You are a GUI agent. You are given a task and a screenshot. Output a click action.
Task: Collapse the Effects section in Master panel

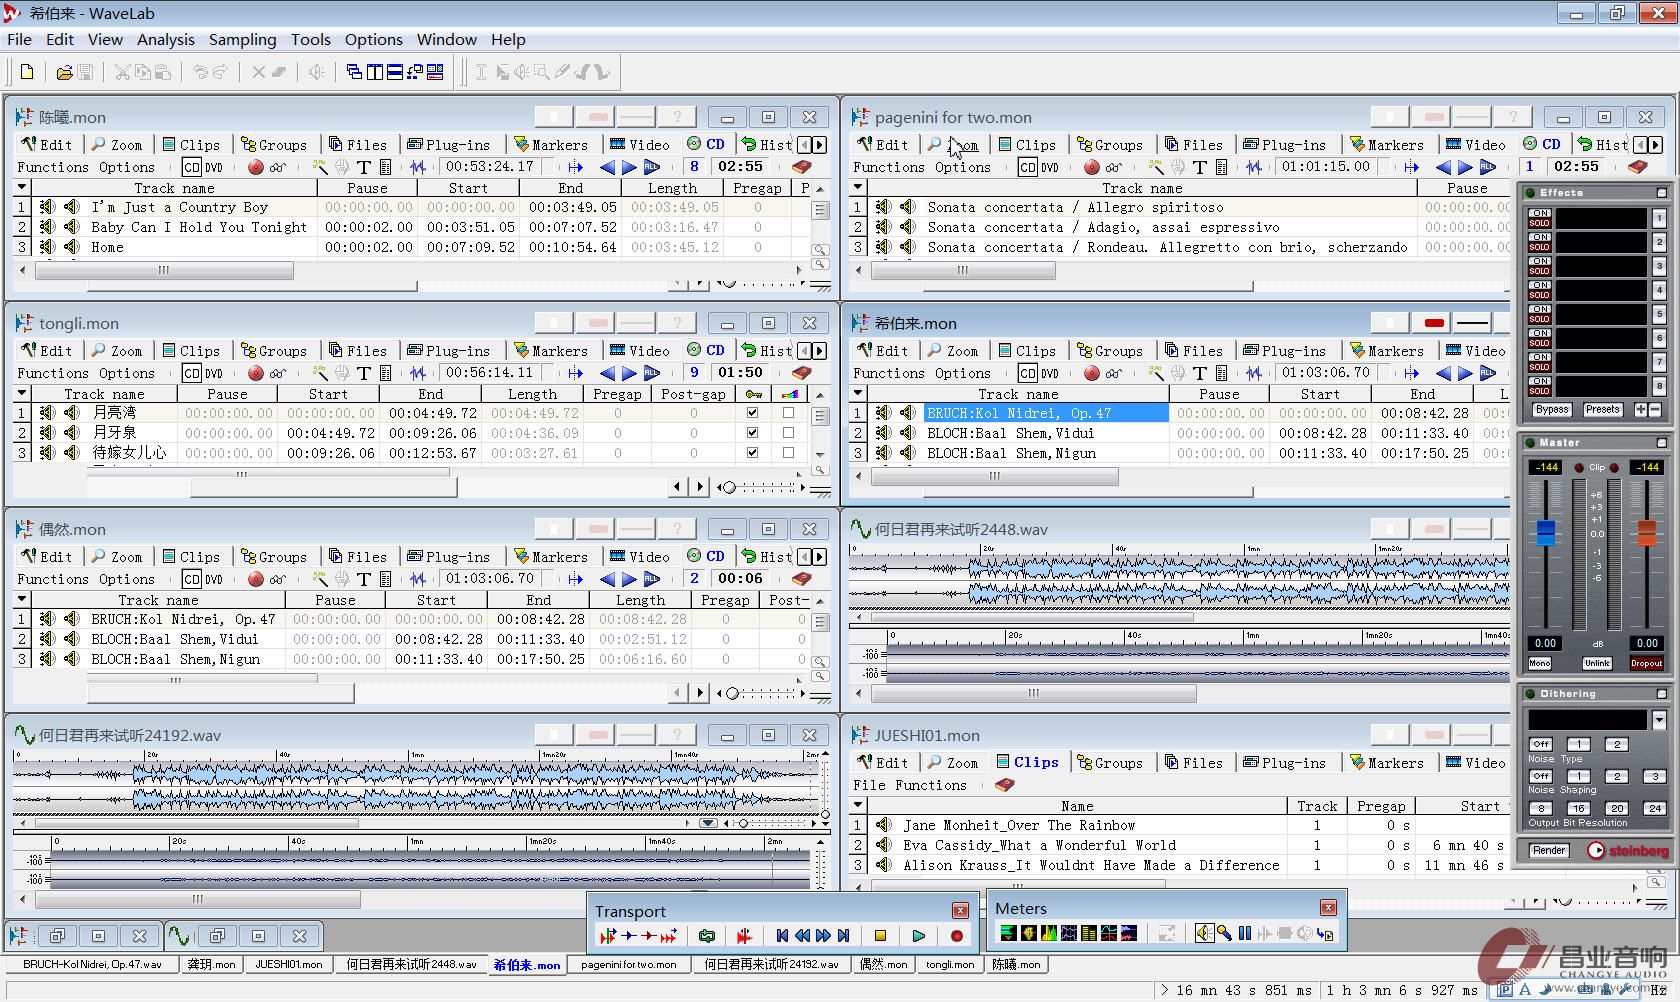coord(1662,192)
